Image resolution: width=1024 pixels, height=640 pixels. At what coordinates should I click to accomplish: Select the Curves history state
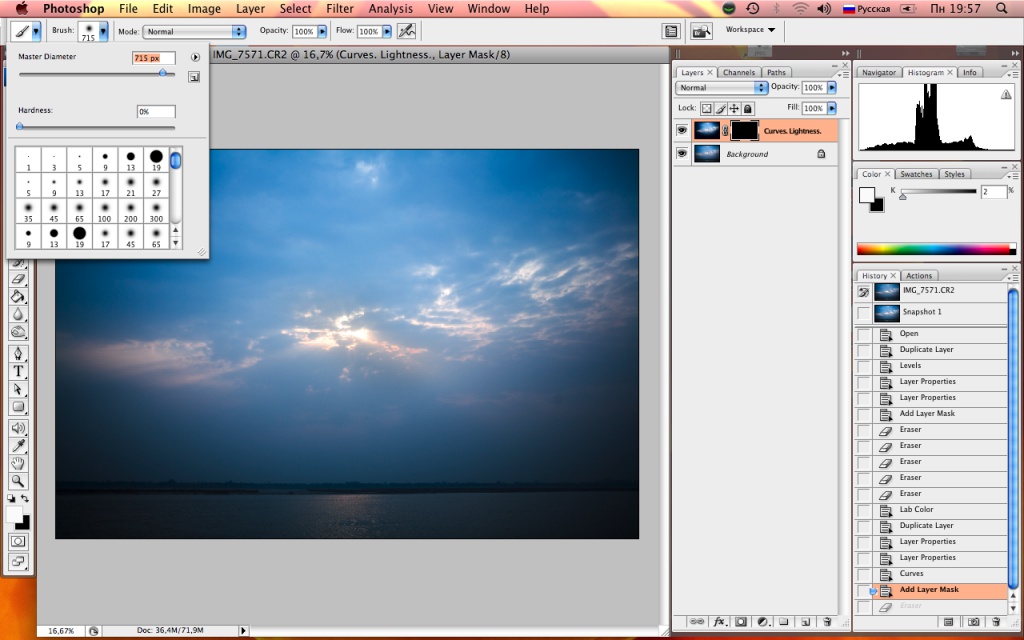click(x=911, y=573)
